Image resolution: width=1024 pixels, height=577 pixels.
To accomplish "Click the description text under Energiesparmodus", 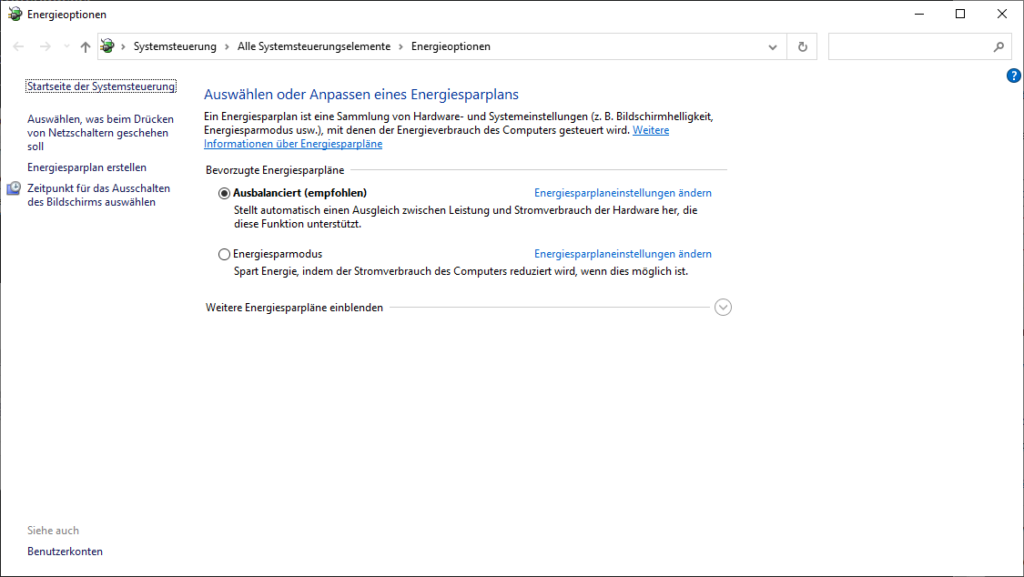I will tap(461, 272).
